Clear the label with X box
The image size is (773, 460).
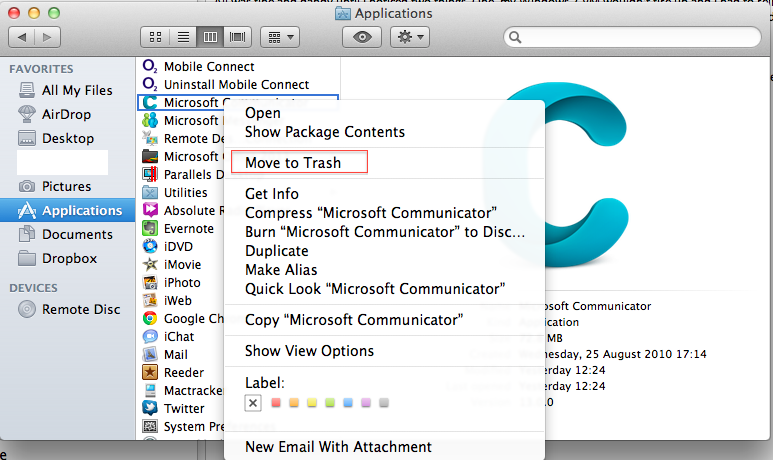[x=253, y=403]
